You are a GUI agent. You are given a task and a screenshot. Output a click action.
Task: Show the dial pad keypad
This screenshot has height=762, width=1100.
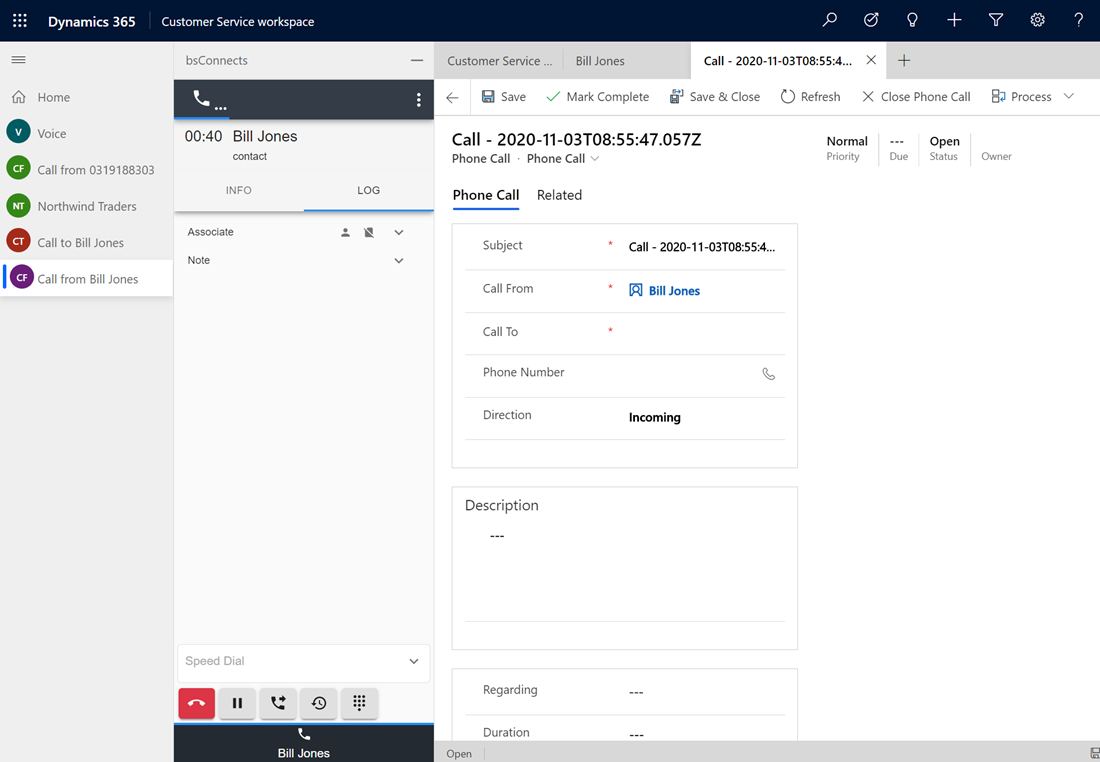(x=359, y=703)
